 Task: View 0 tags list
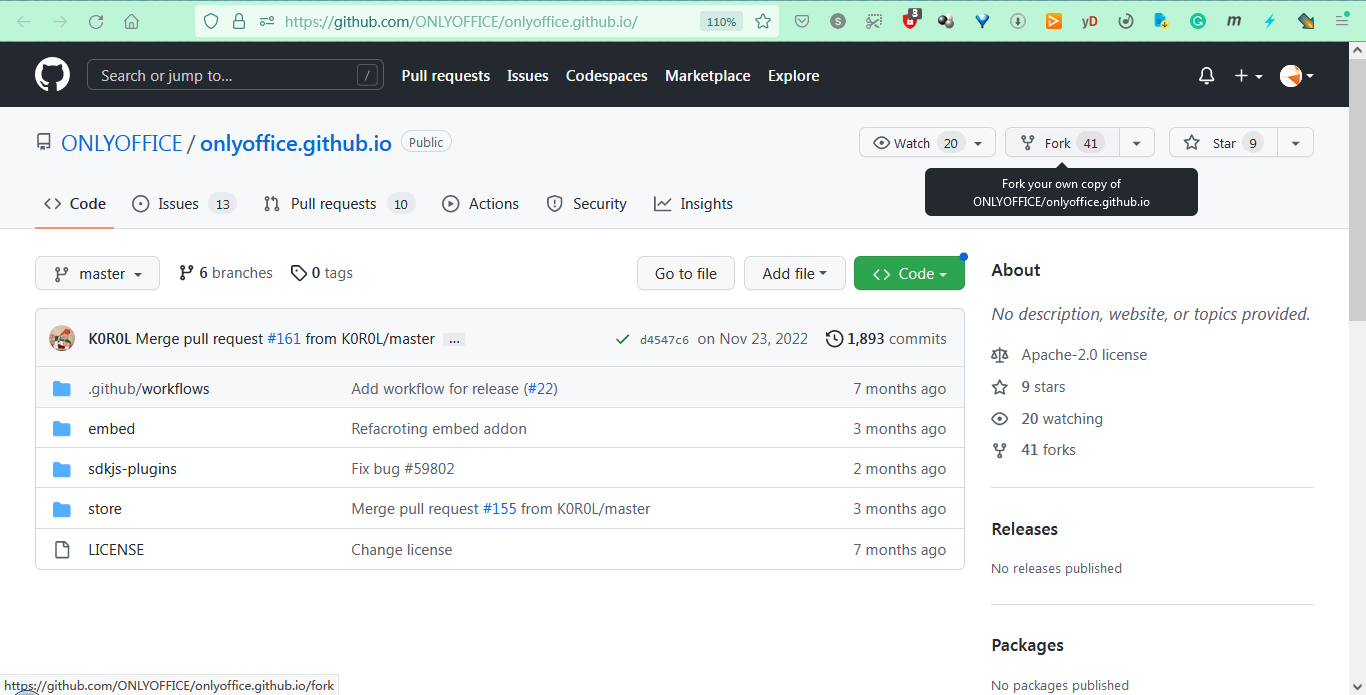(x=322, y=273)
